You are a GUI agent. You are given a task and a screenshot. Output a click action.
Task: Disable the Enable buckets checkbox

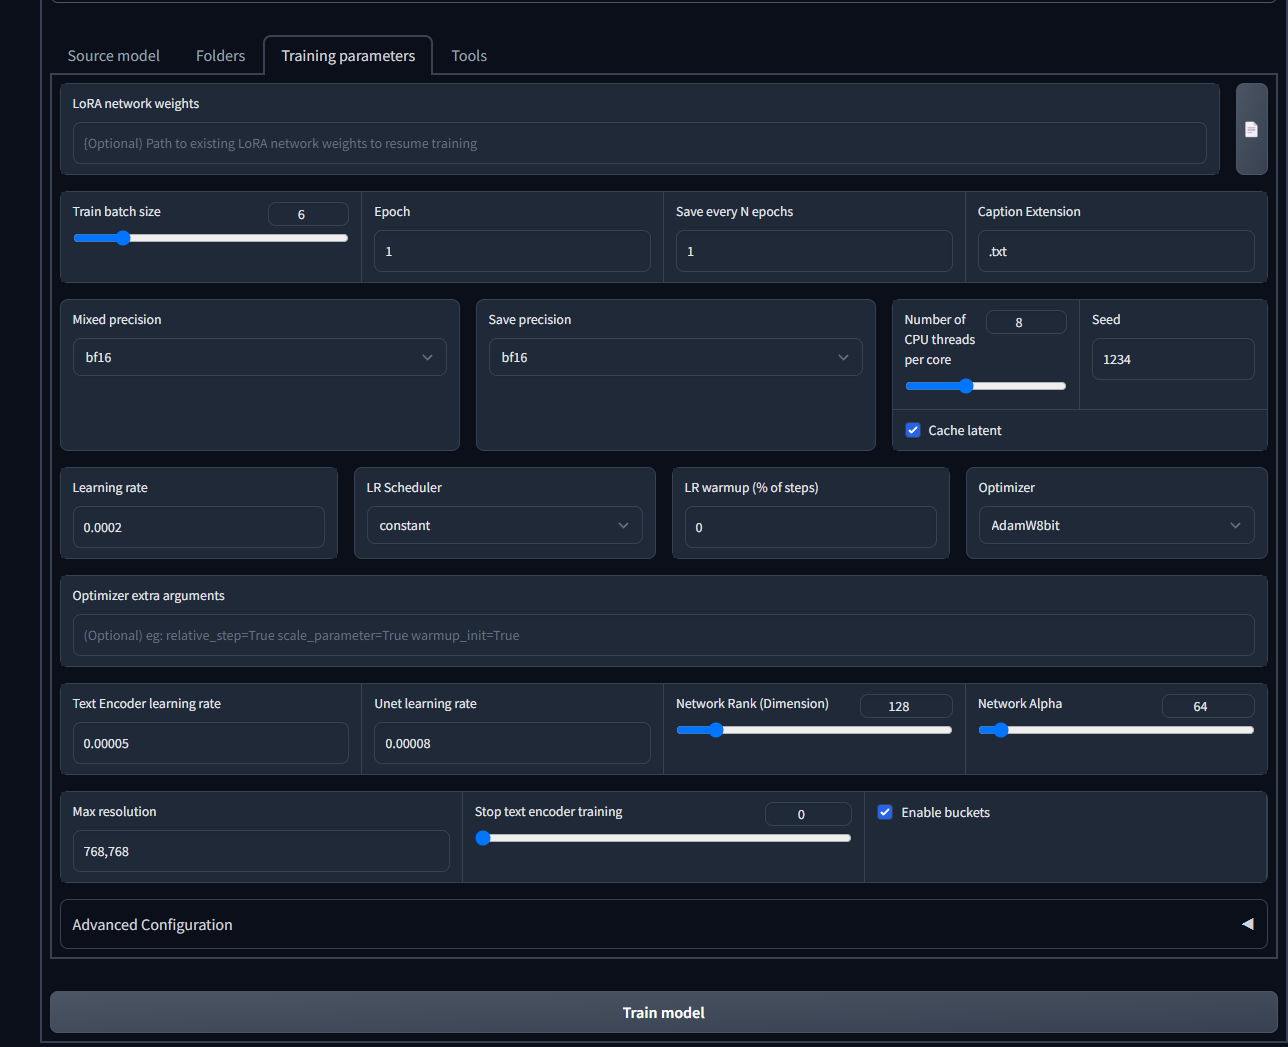(x=885, y=812)
